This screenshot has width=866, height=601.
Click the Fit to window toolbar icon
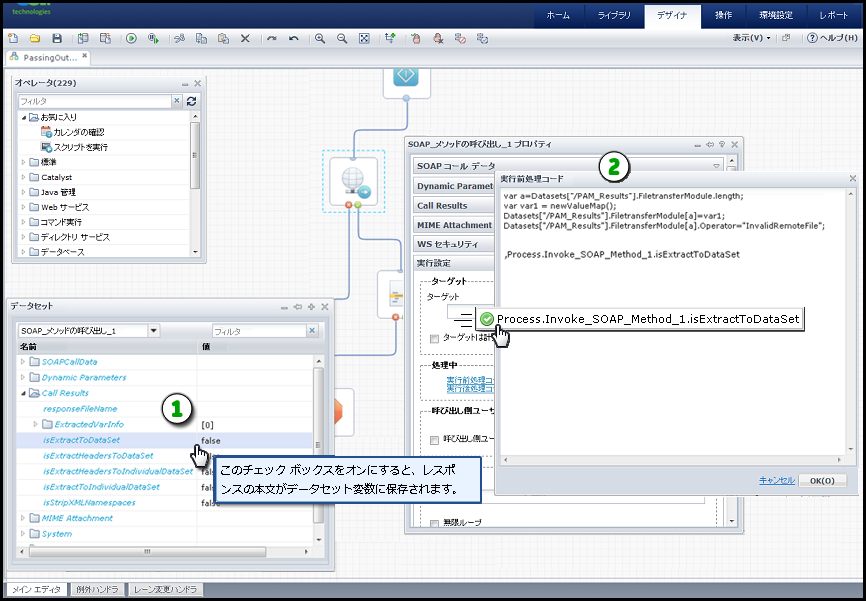pos(364,38)
